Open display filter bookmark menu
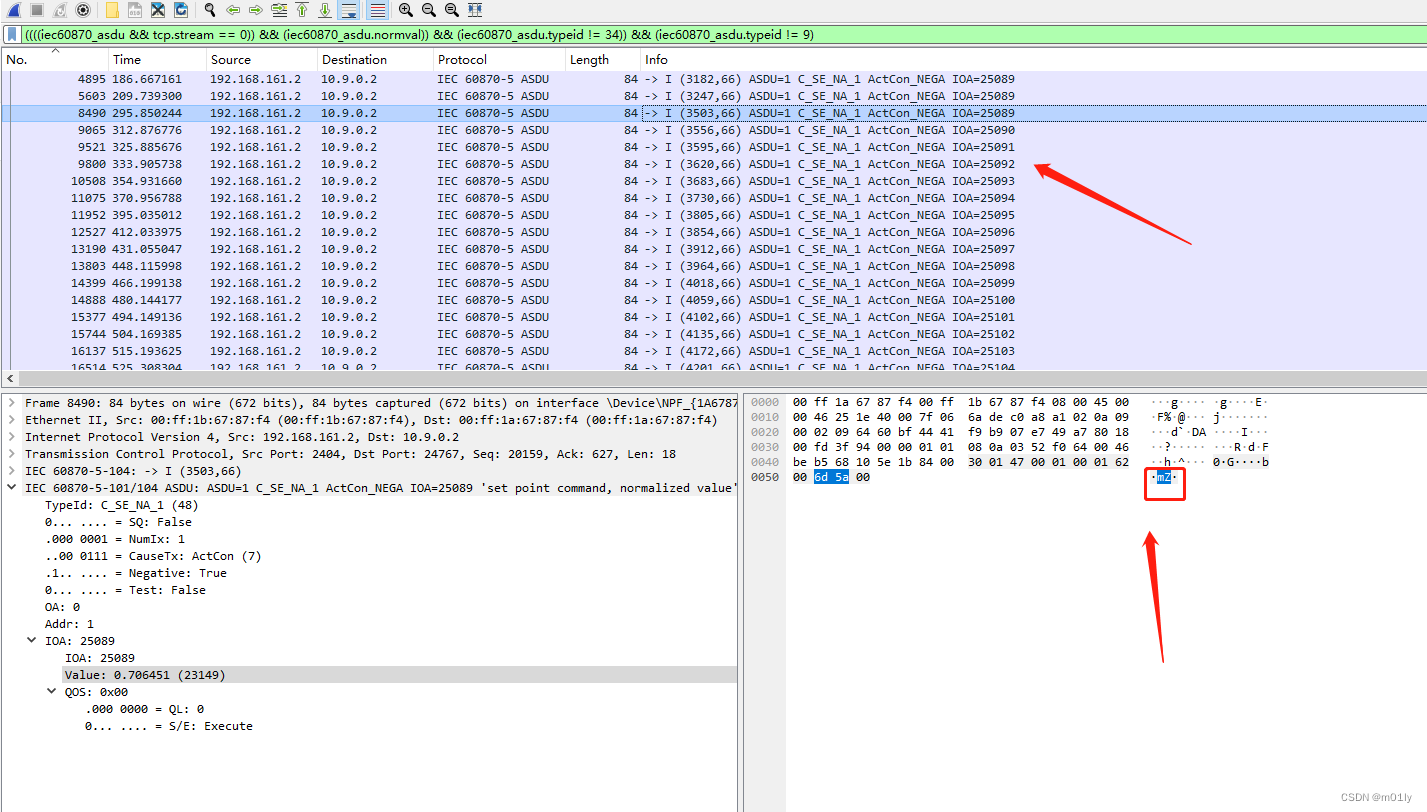1427x812 pixels. pos(12,34)
